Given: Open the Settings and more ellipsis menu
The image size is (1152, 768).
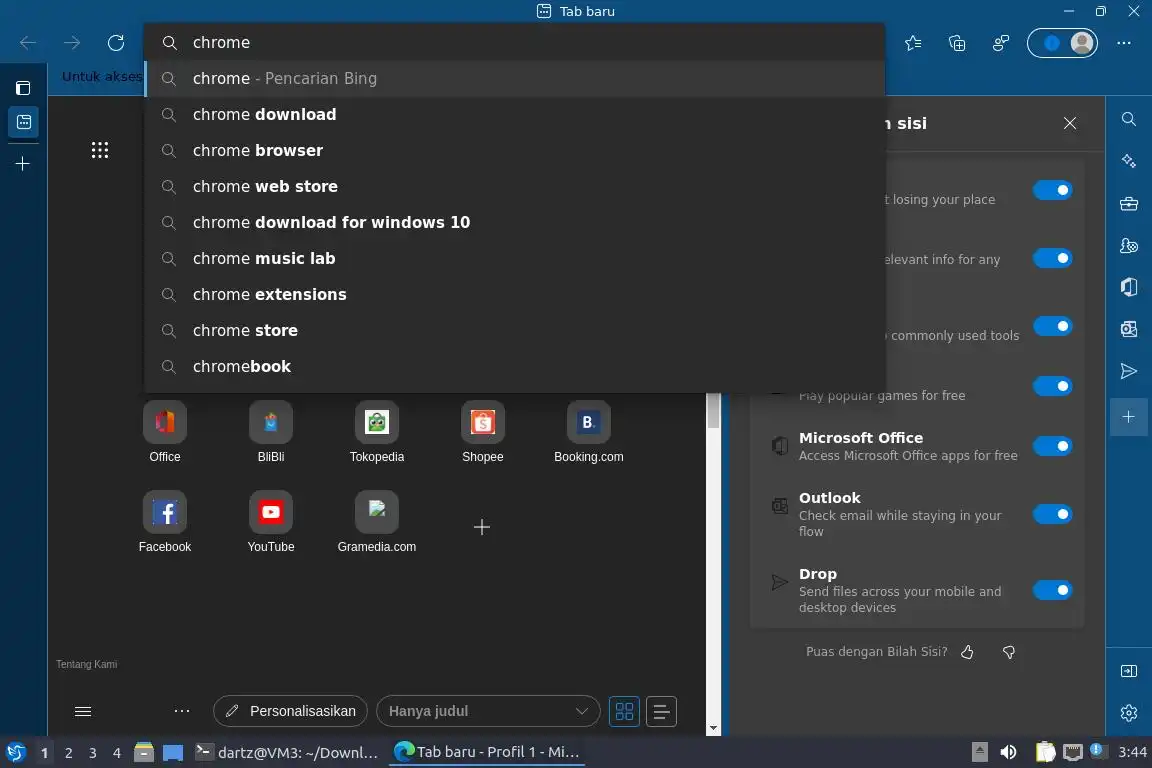Looking at the screenshot, I should click(x=1124, y=43).
